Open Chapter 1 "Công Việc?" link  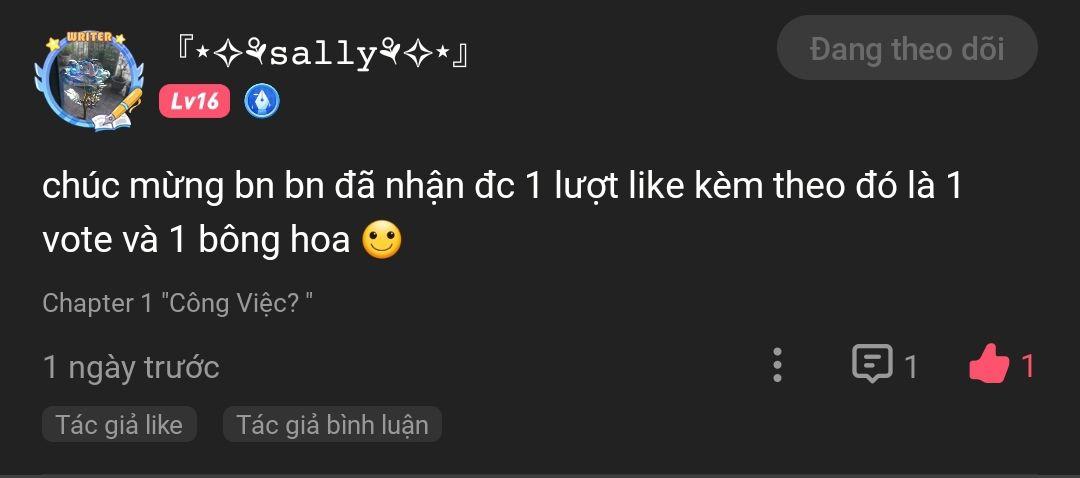click(178, 304)
